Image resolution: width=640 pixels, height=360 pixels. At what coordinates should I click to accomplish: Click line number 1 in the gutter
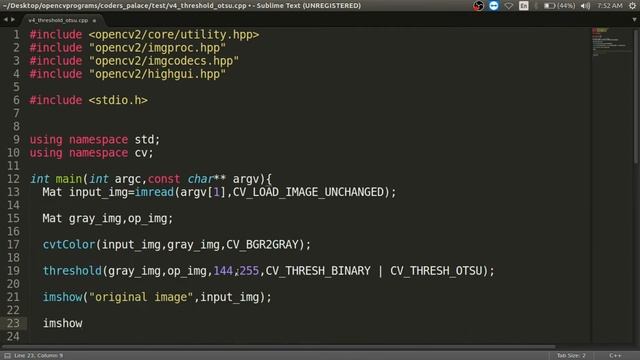pyautogui.click(x=16, y=35)
